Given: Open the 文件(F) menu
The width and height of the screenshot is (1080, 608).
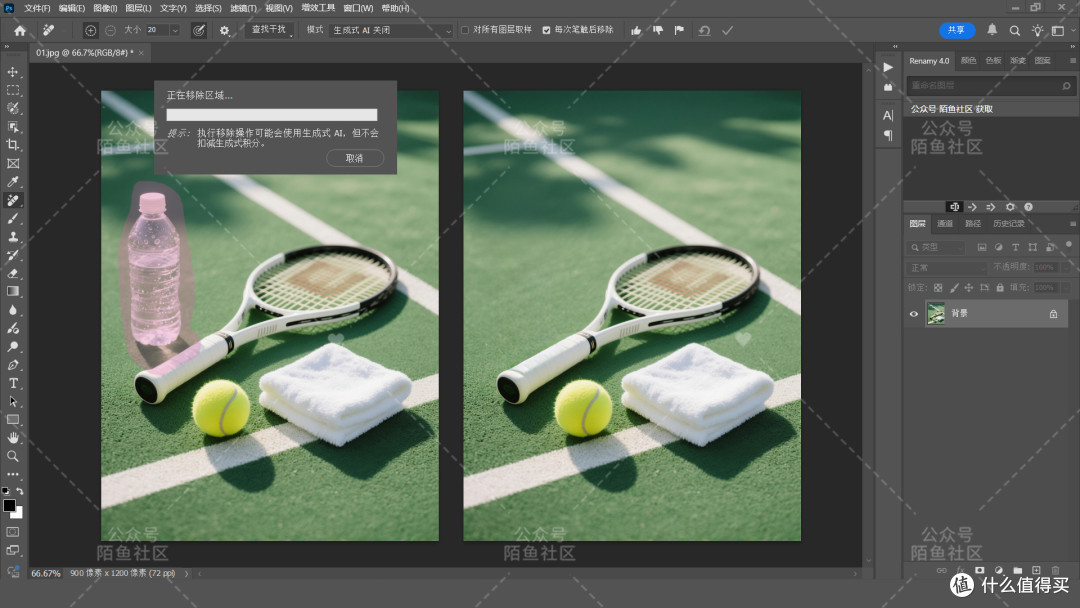Looking at the screenshot, I should (x=37, y=8).
